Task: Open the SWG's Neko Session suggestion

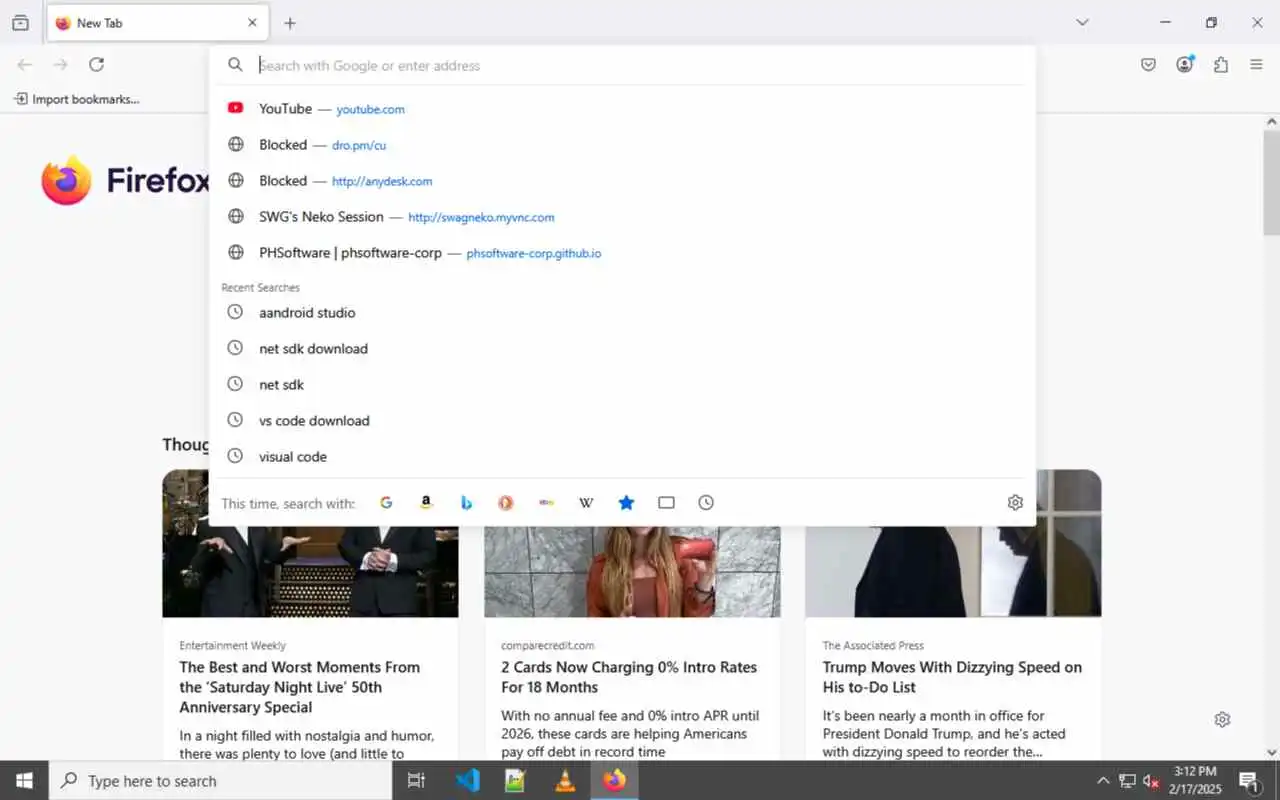Action: pos(622,217)
